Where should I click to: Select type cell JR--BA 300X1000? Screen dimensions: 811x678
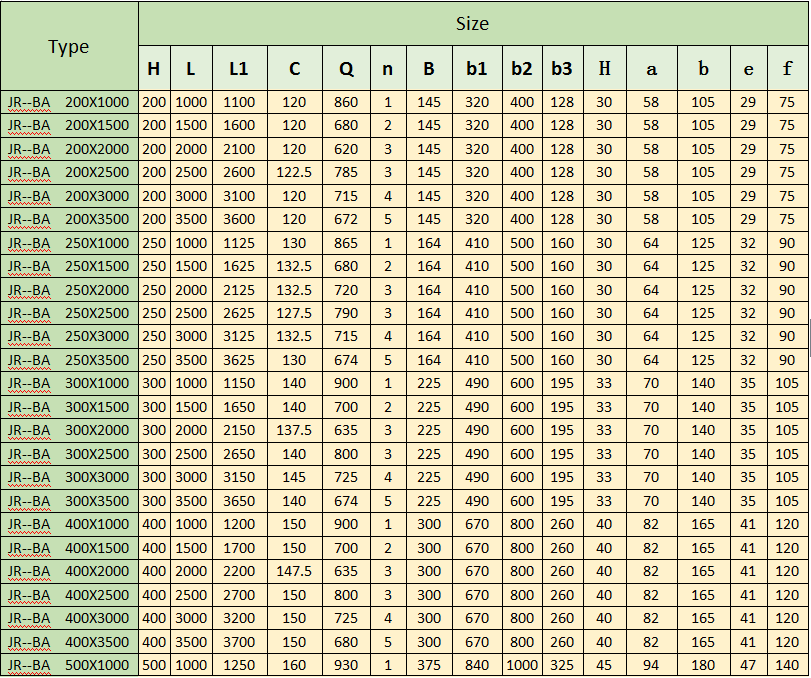point(69,384)
